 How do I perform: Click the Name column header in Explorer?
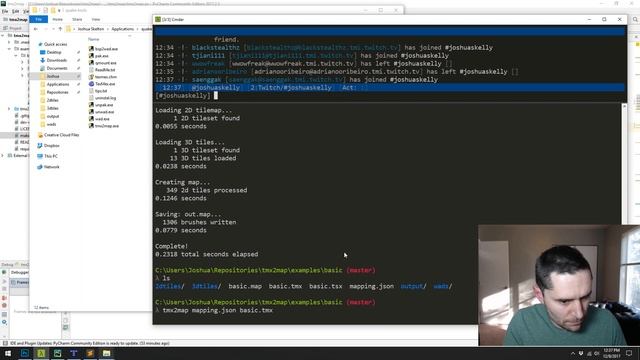click(x=94, y=39)
